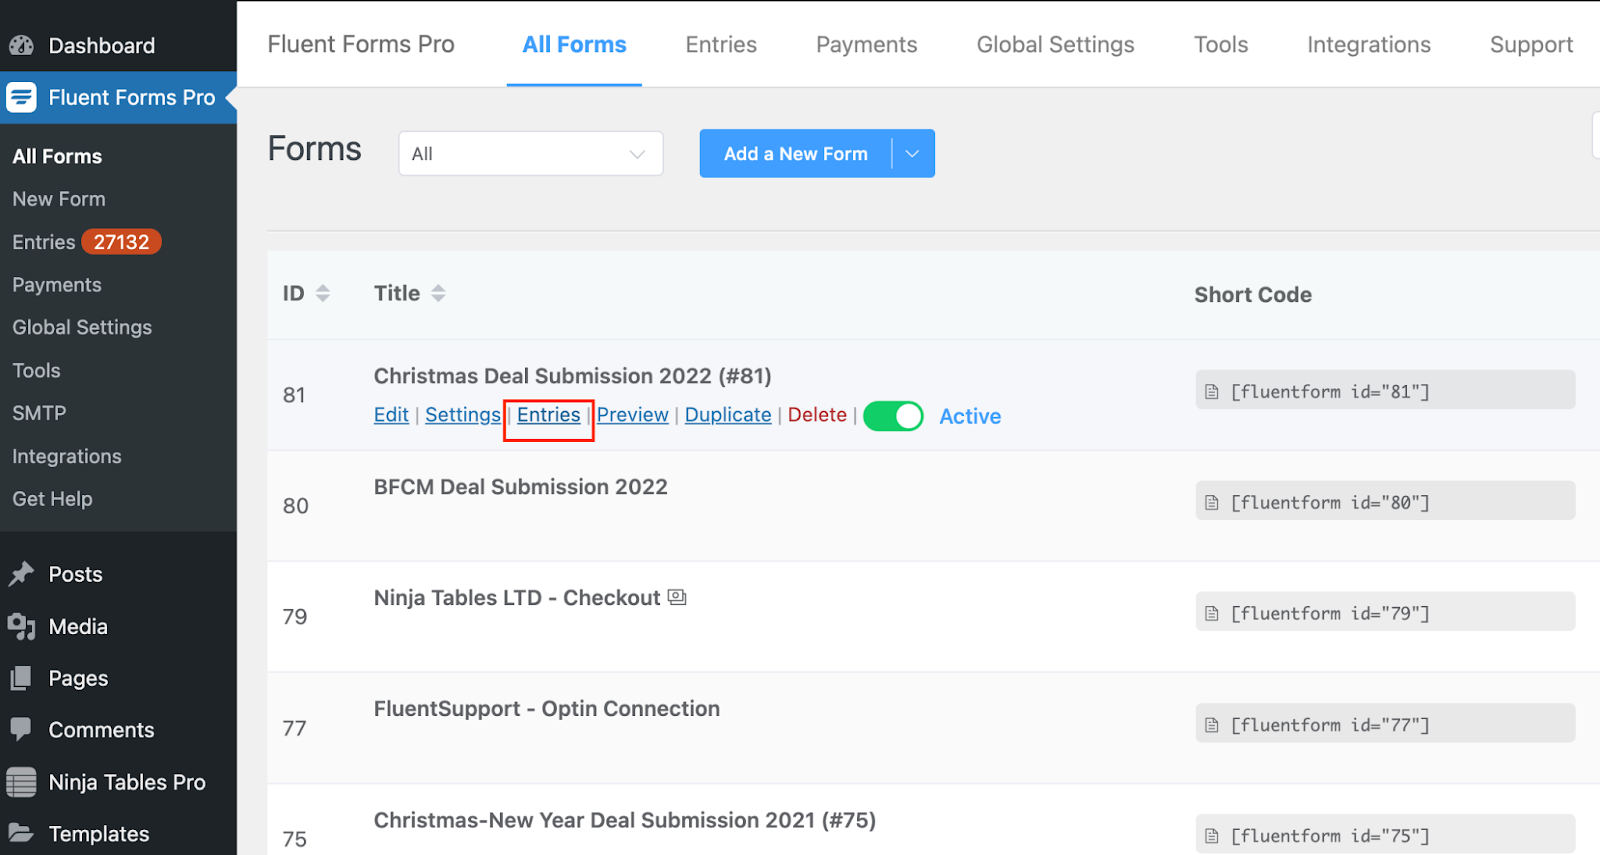Click Christmas-New Year Deal Submission 2021 title

625,820
